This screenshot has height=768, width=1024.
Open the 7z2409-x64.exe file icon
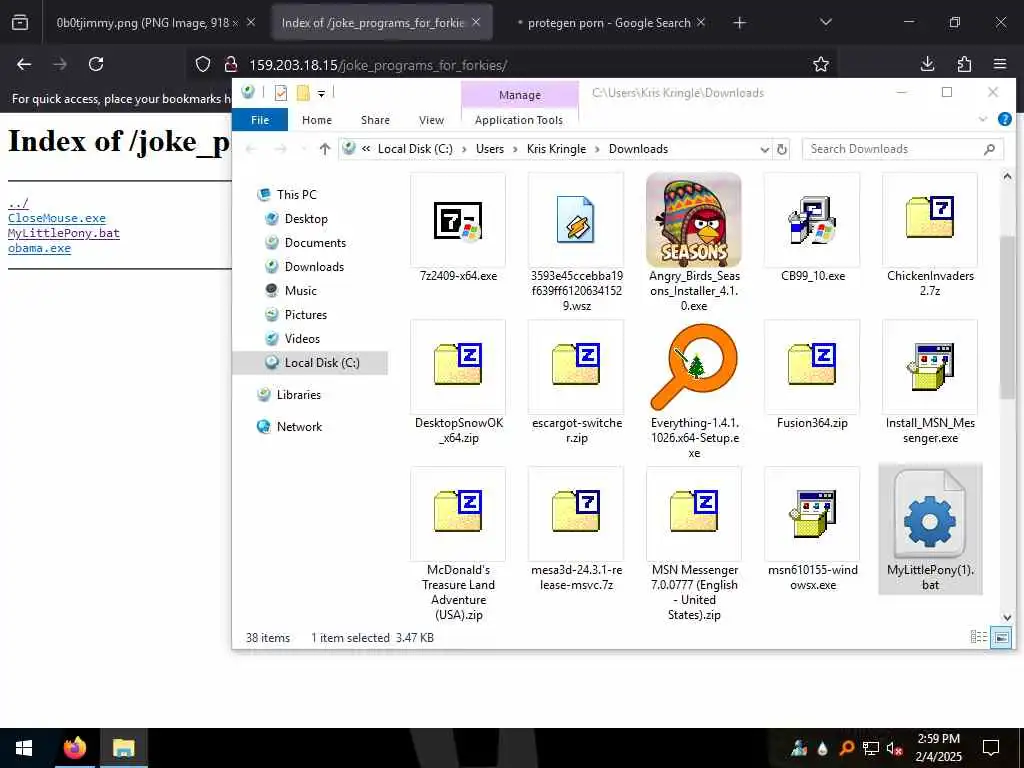pos(458,221)
